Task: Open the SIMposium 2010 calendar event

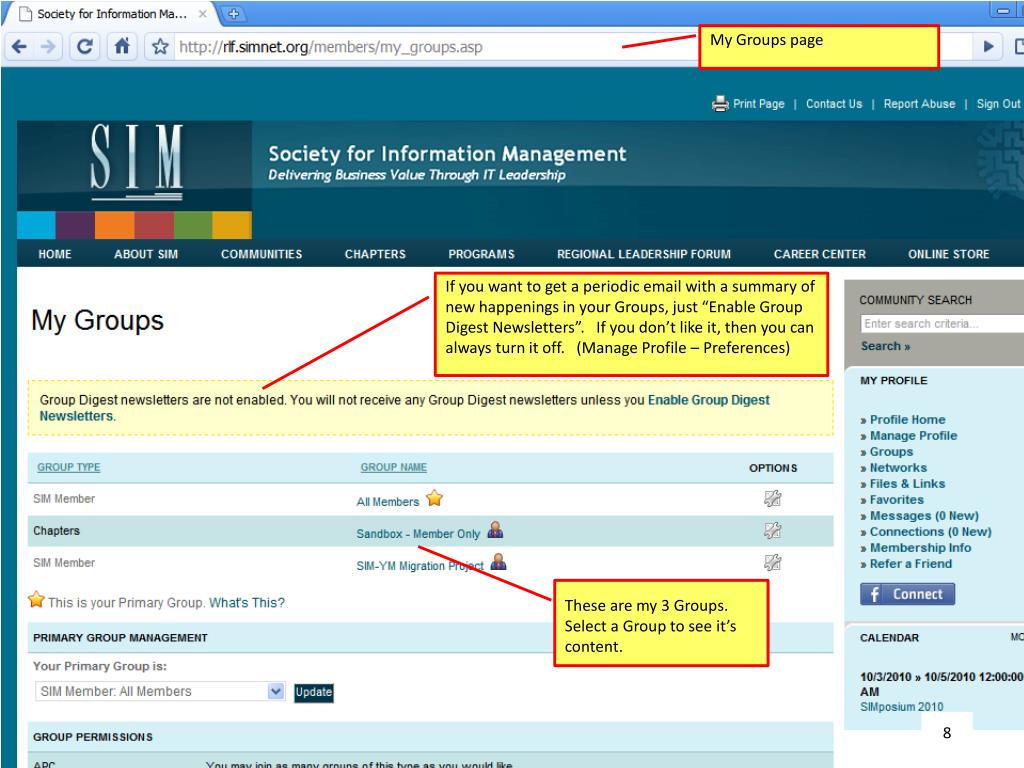Action: (901, 707)
